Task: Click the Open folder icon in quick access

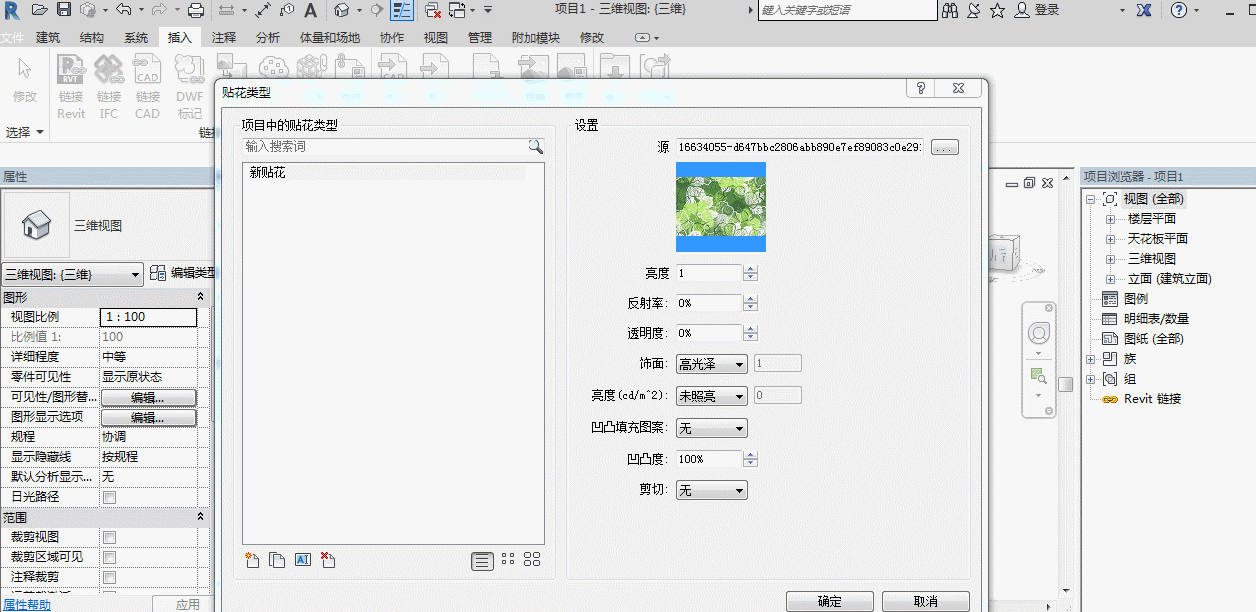Action: pyautogui.click(x=40, y=10)
